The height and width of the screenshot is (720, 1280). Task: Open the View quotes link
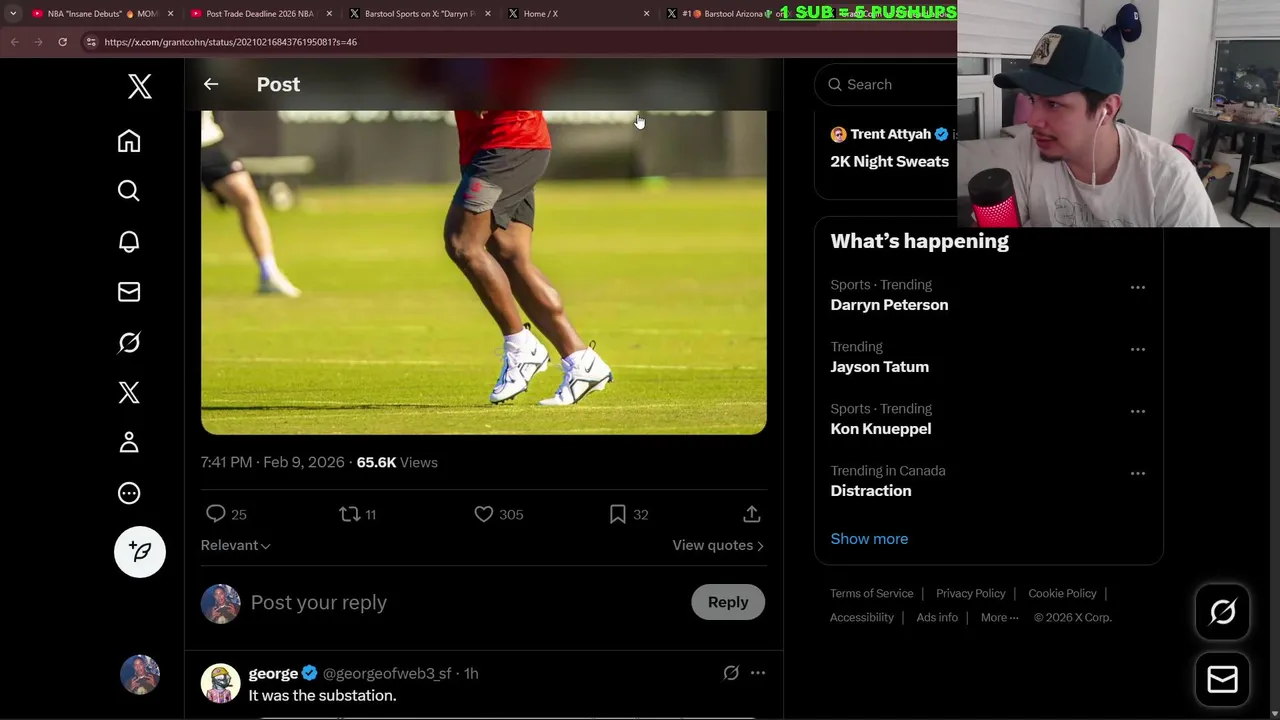coord(718,545)
